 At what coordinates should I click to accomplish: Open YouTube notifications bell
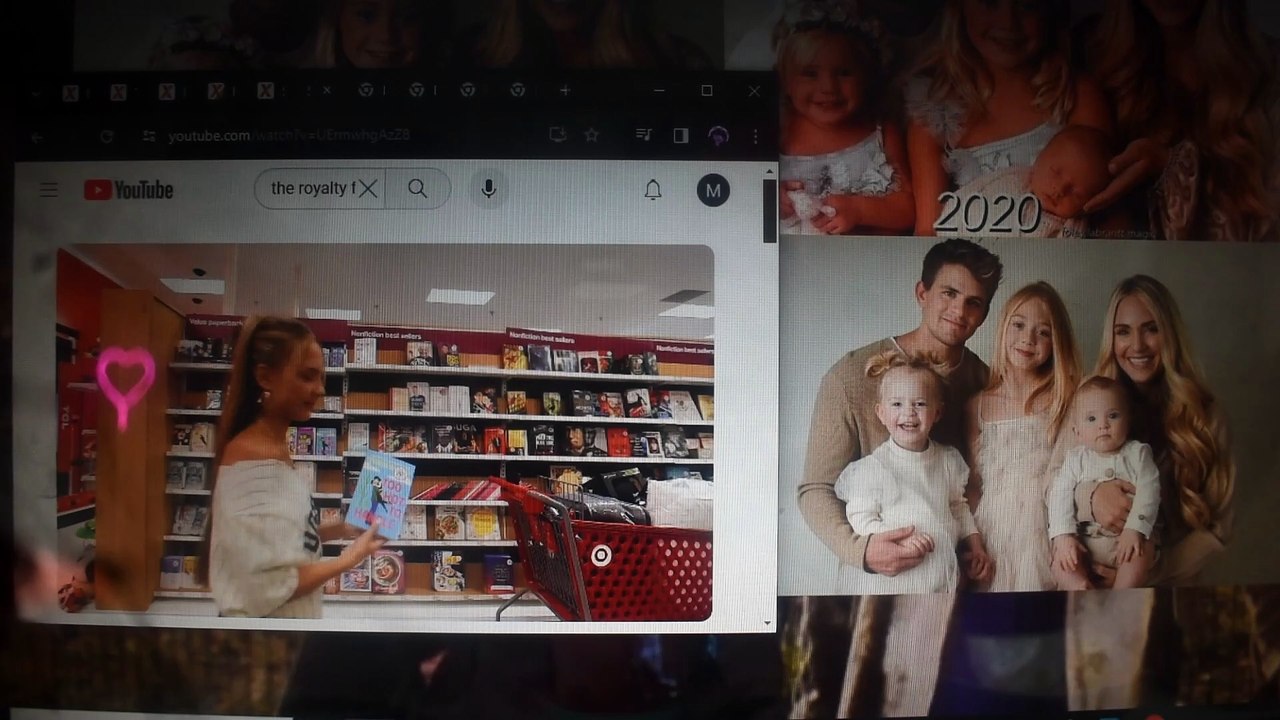click(653, 190)
